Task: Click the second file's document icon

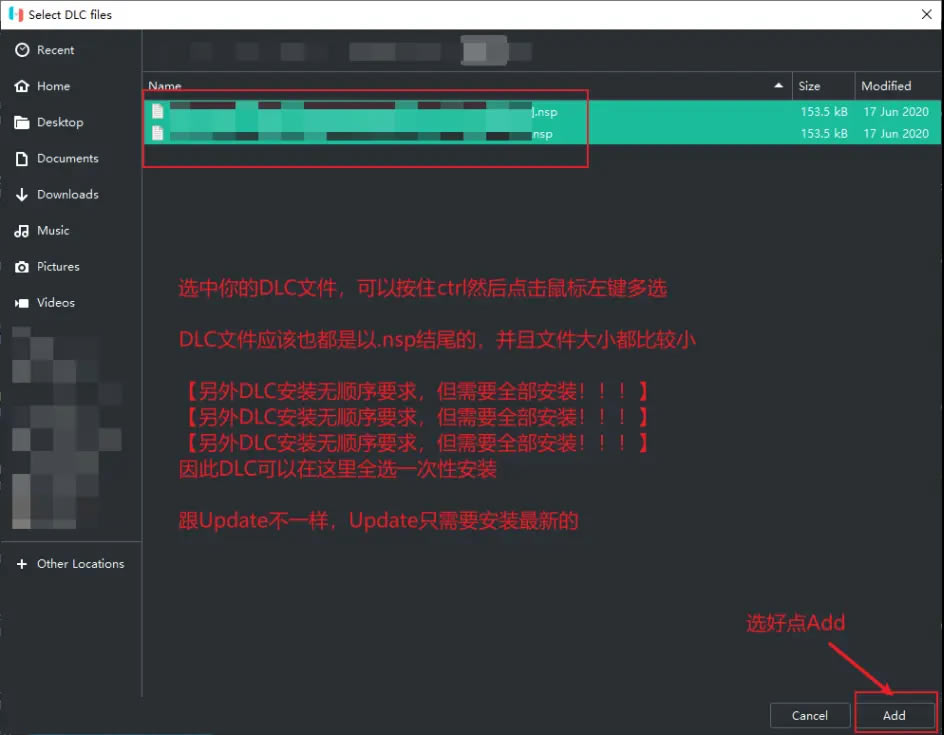Action: (158, 133)
